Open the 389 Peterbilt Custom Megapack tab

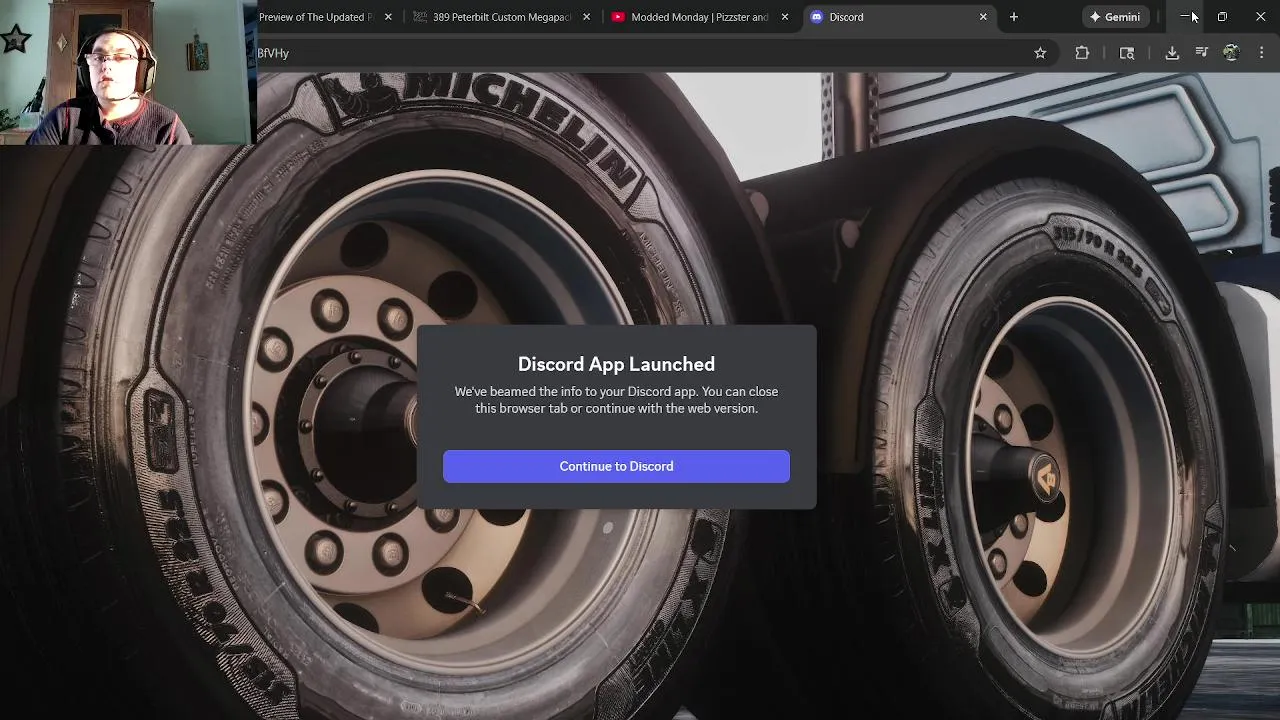[500, 17]
